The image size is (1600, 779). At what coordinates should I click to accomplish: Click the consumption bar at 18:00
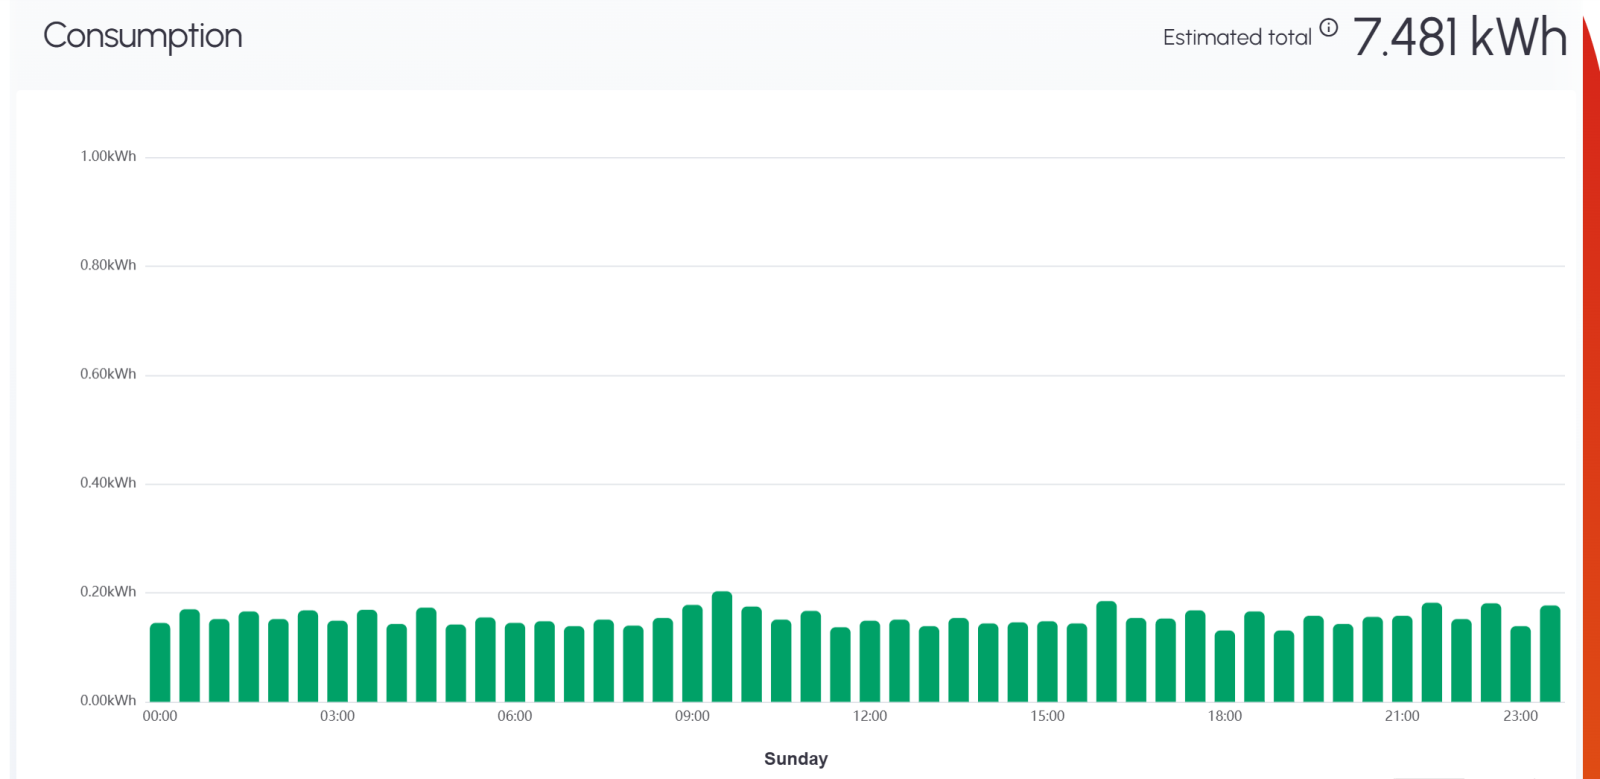point(1225,666)
